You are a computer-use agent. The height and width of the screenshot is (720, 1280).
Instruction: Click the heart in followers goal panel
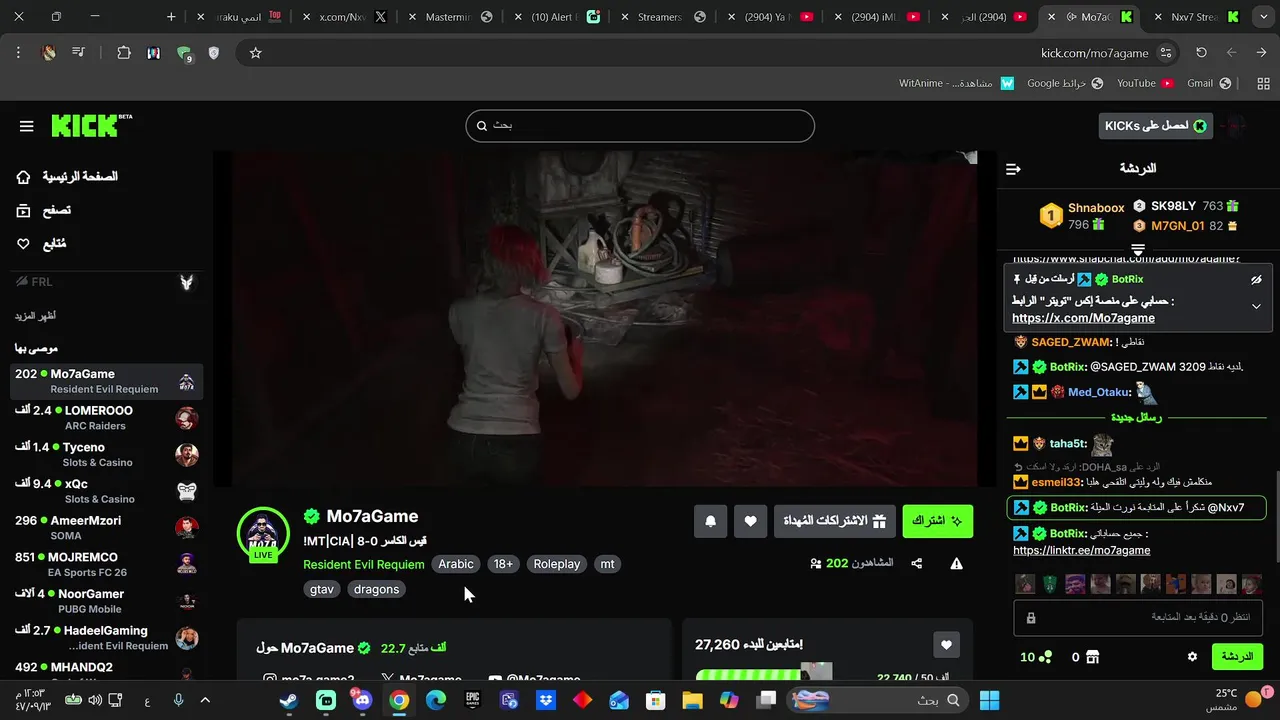pos(946,645)
